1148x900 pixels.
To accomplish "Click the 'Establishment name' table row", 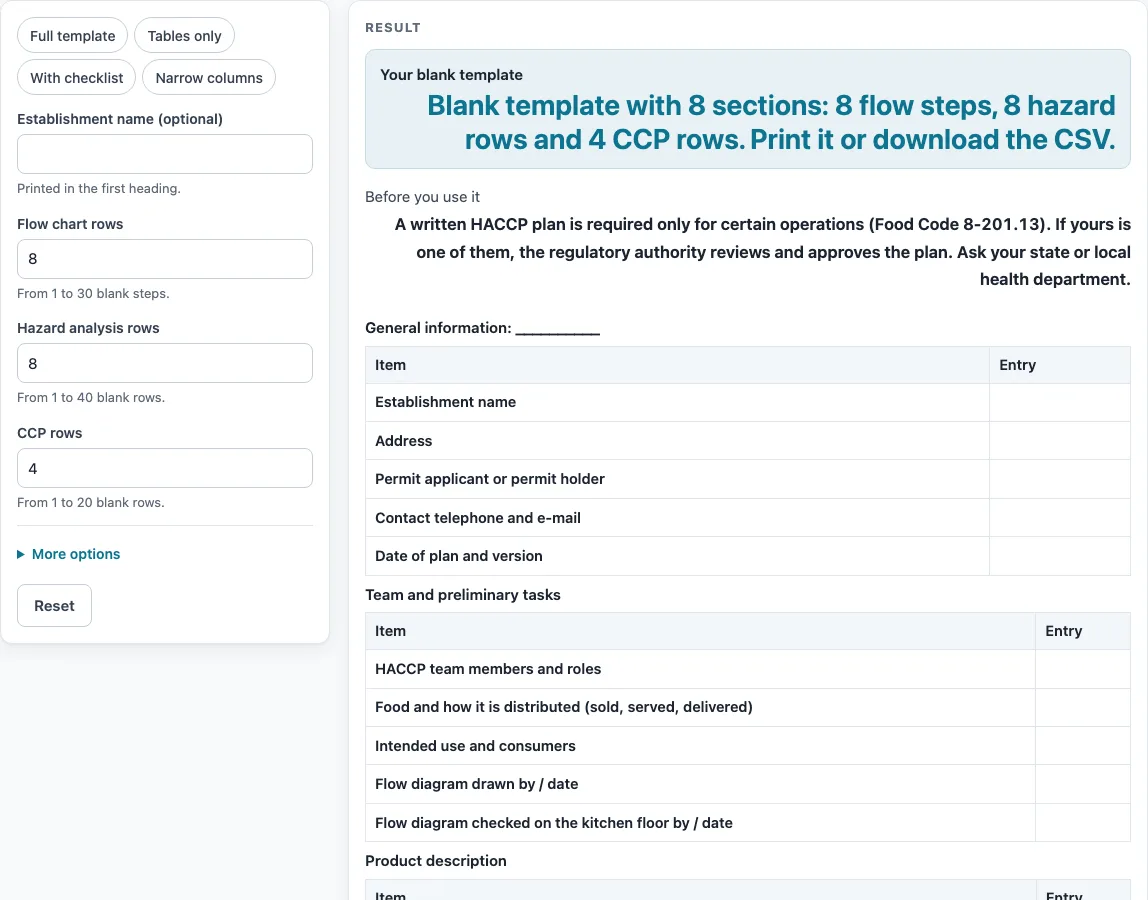I will click(748, 402).
